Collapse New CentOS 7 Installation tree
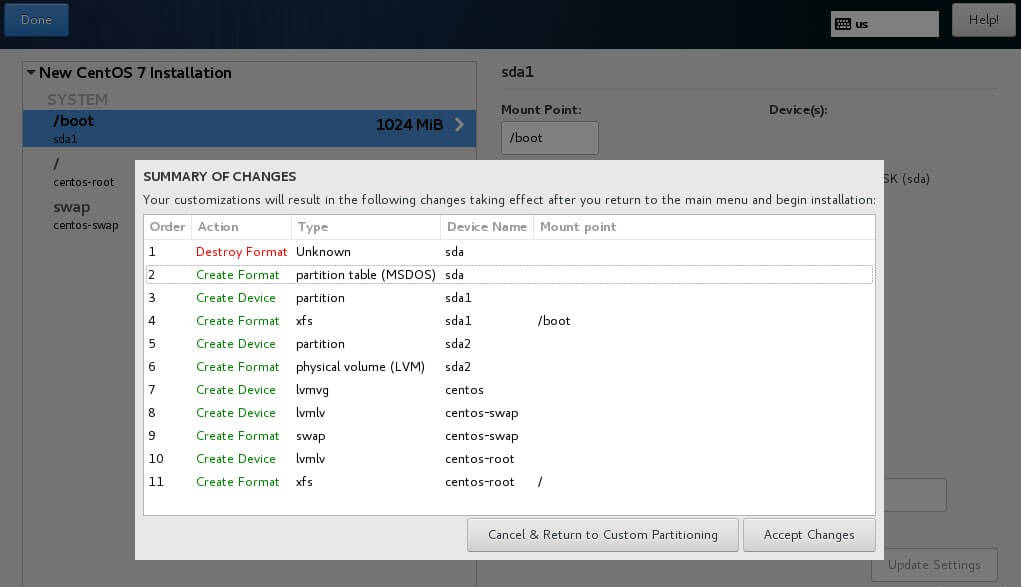This screenshot has height=587, width=1021. pos(31,73)
